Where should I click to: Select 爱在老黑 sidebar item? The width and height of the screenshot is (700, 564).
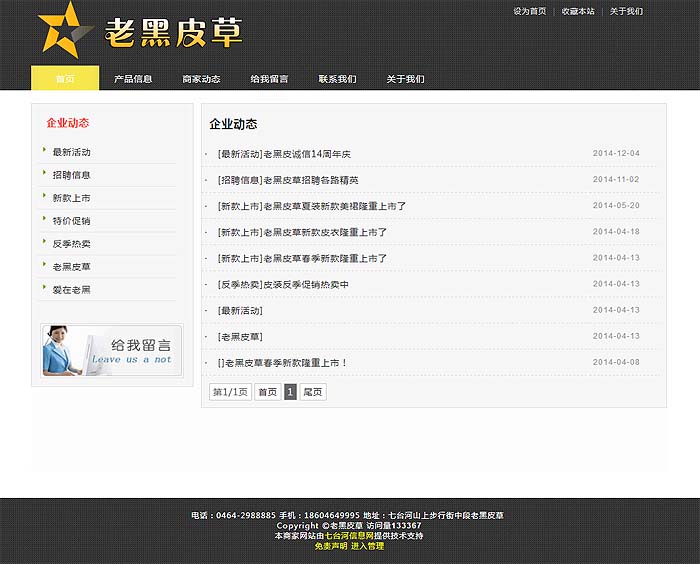72,290
